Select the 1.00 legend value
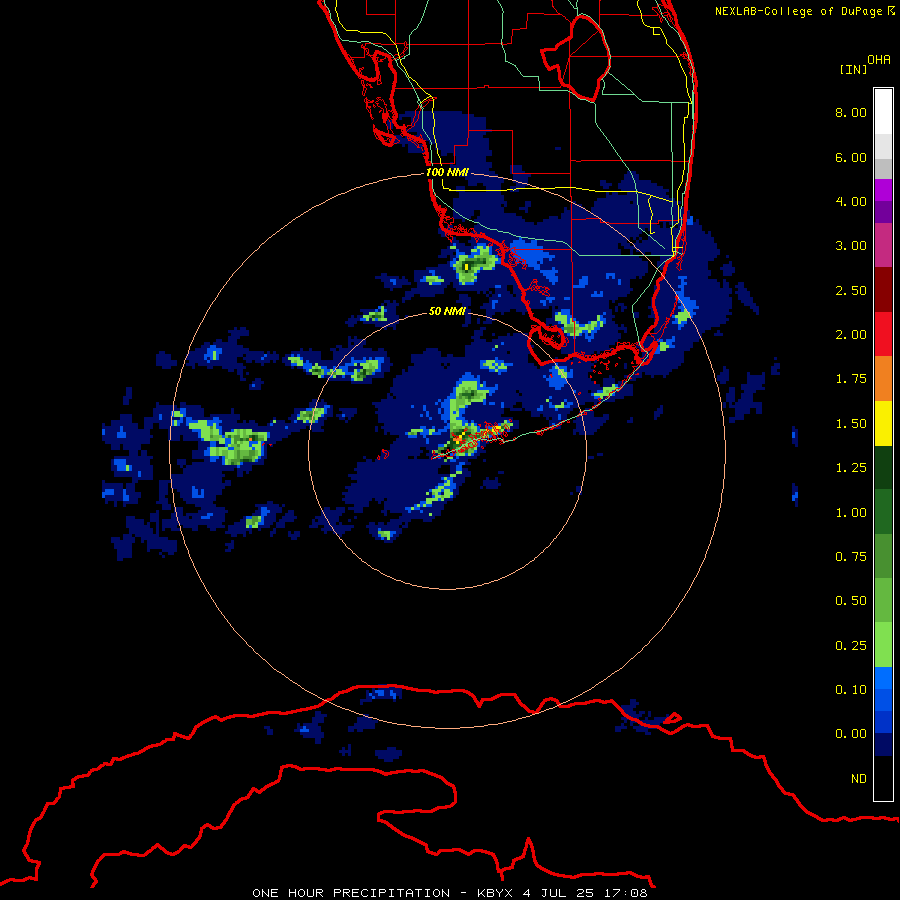The image size is (900, 900). tap(851, 513)
